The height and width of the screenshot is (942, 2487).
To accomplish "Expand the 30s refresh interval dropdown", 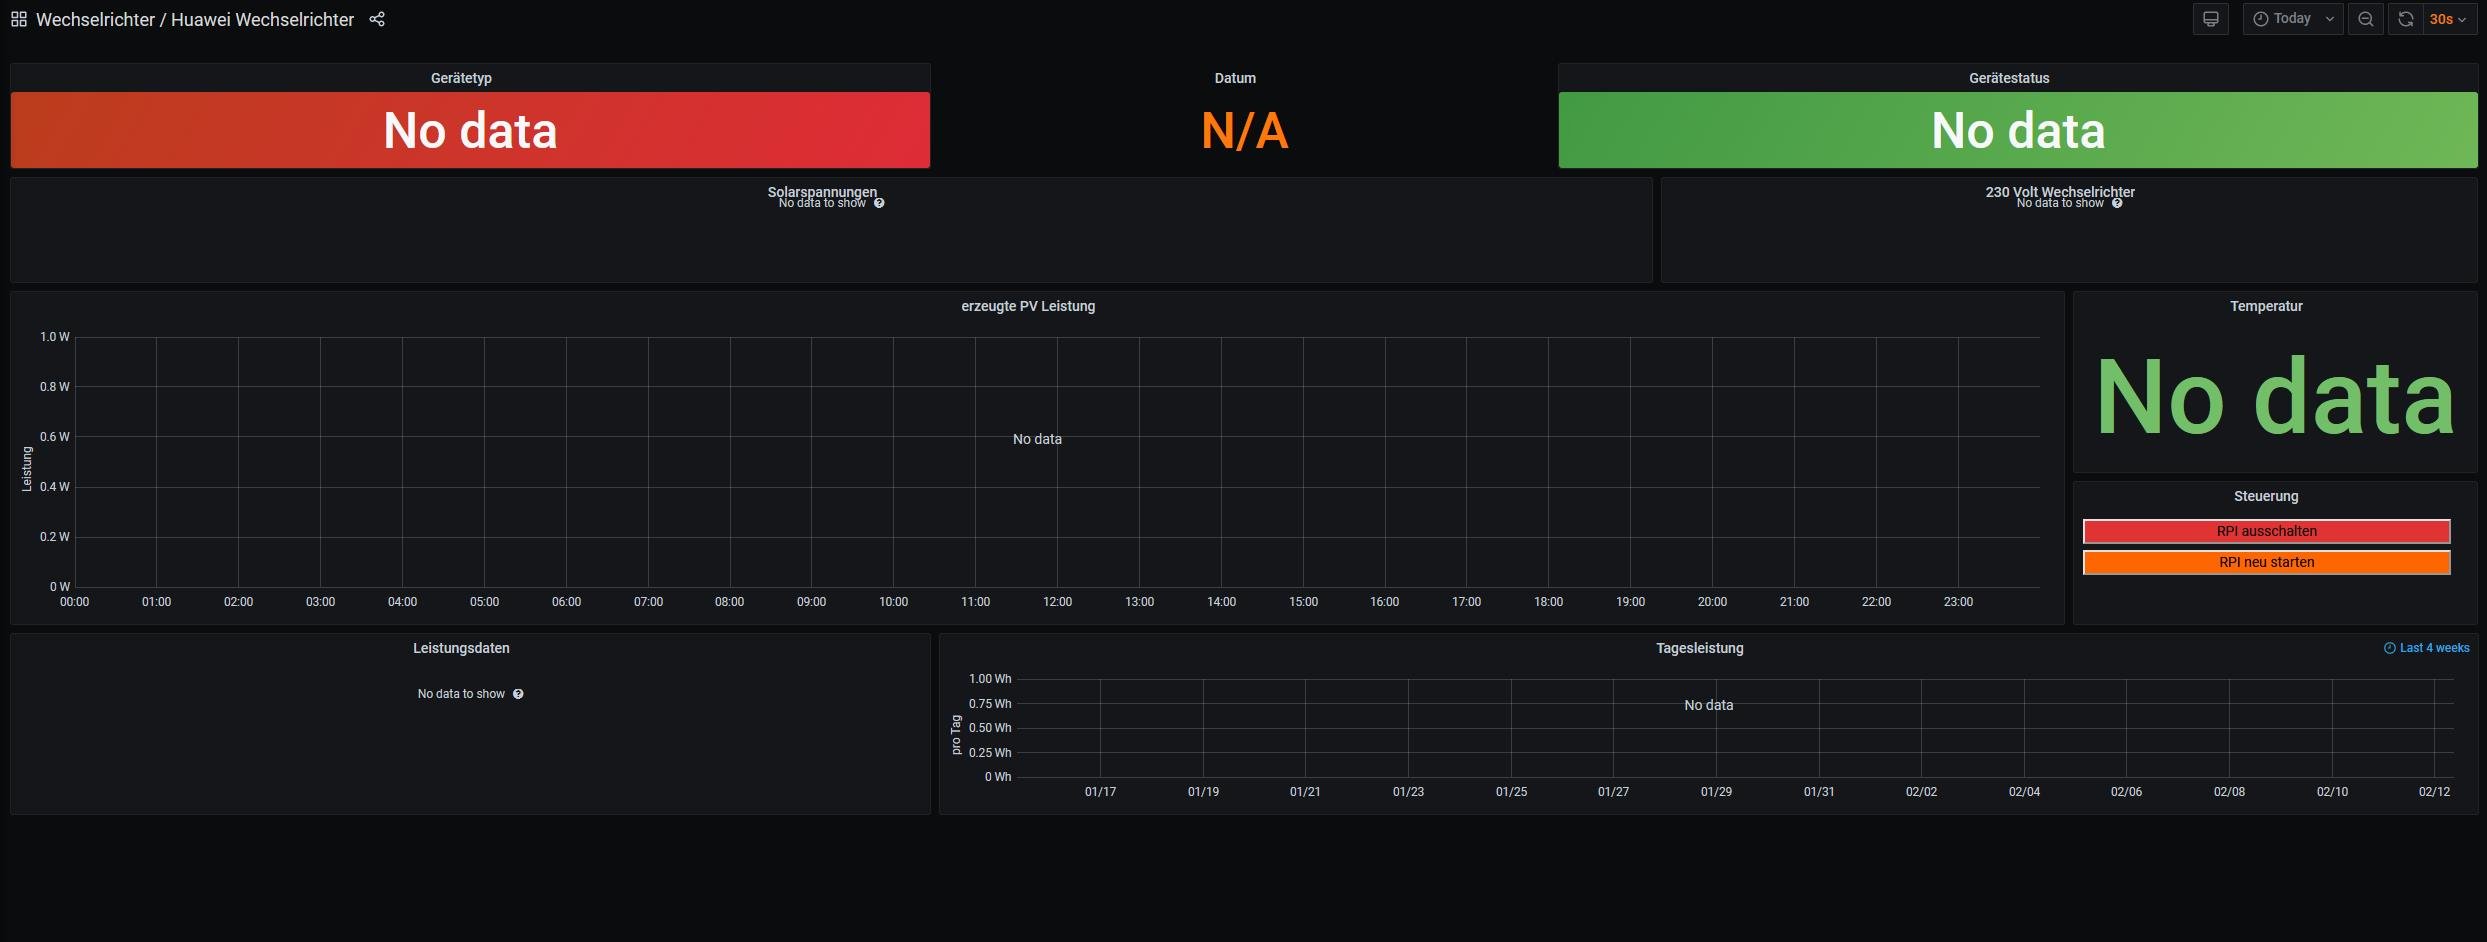I will pos(2447,19).
